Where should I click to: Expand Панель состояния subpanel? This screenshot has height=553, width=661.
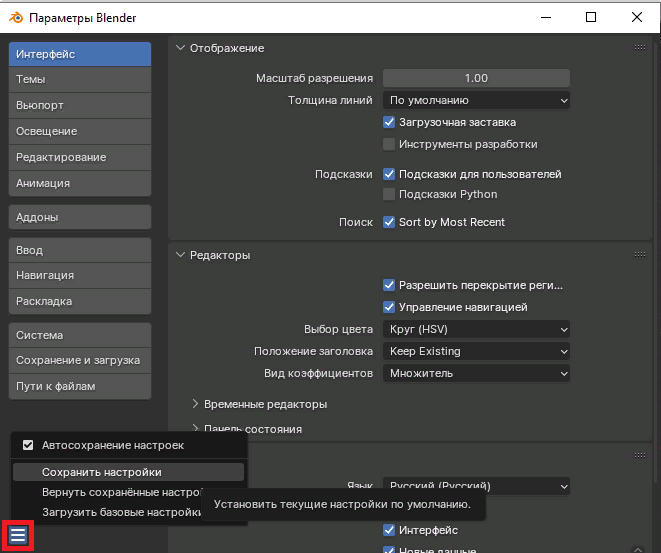pyautogui.click(x=195, y=428)
